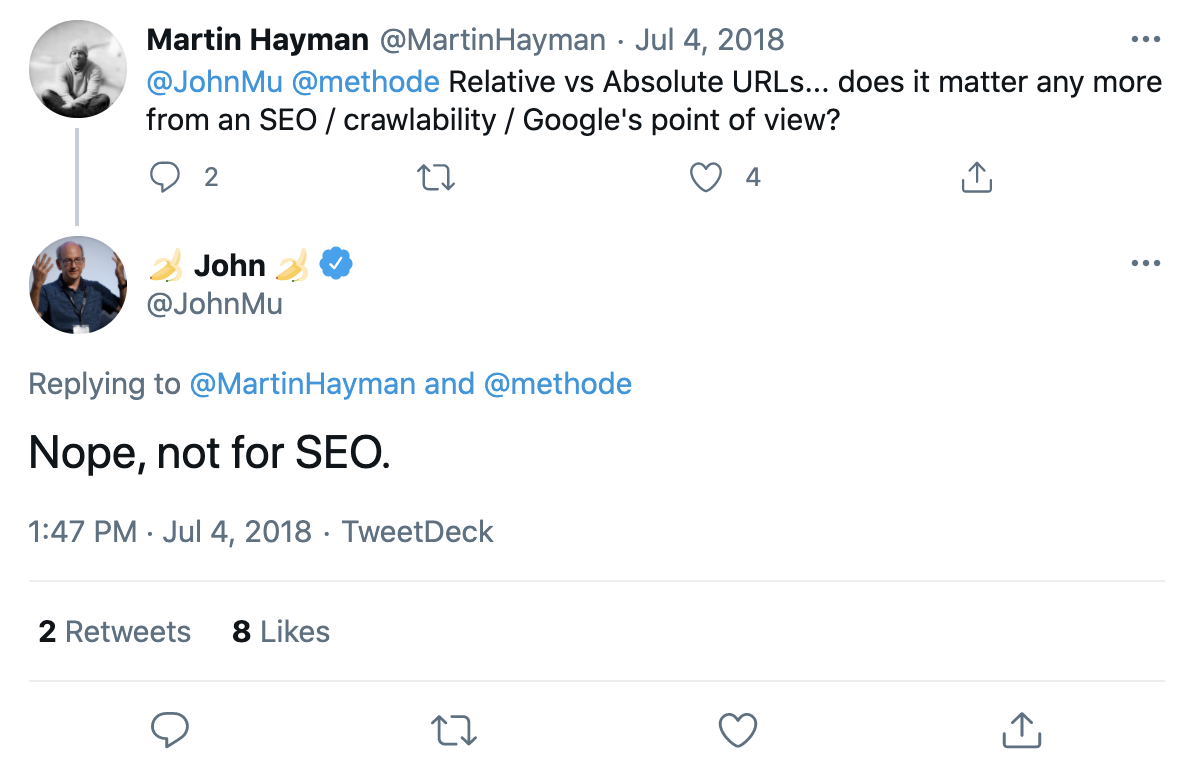Click the Jul 4, 2018 timestamp on Martin's tweet

tap(709, 40)
